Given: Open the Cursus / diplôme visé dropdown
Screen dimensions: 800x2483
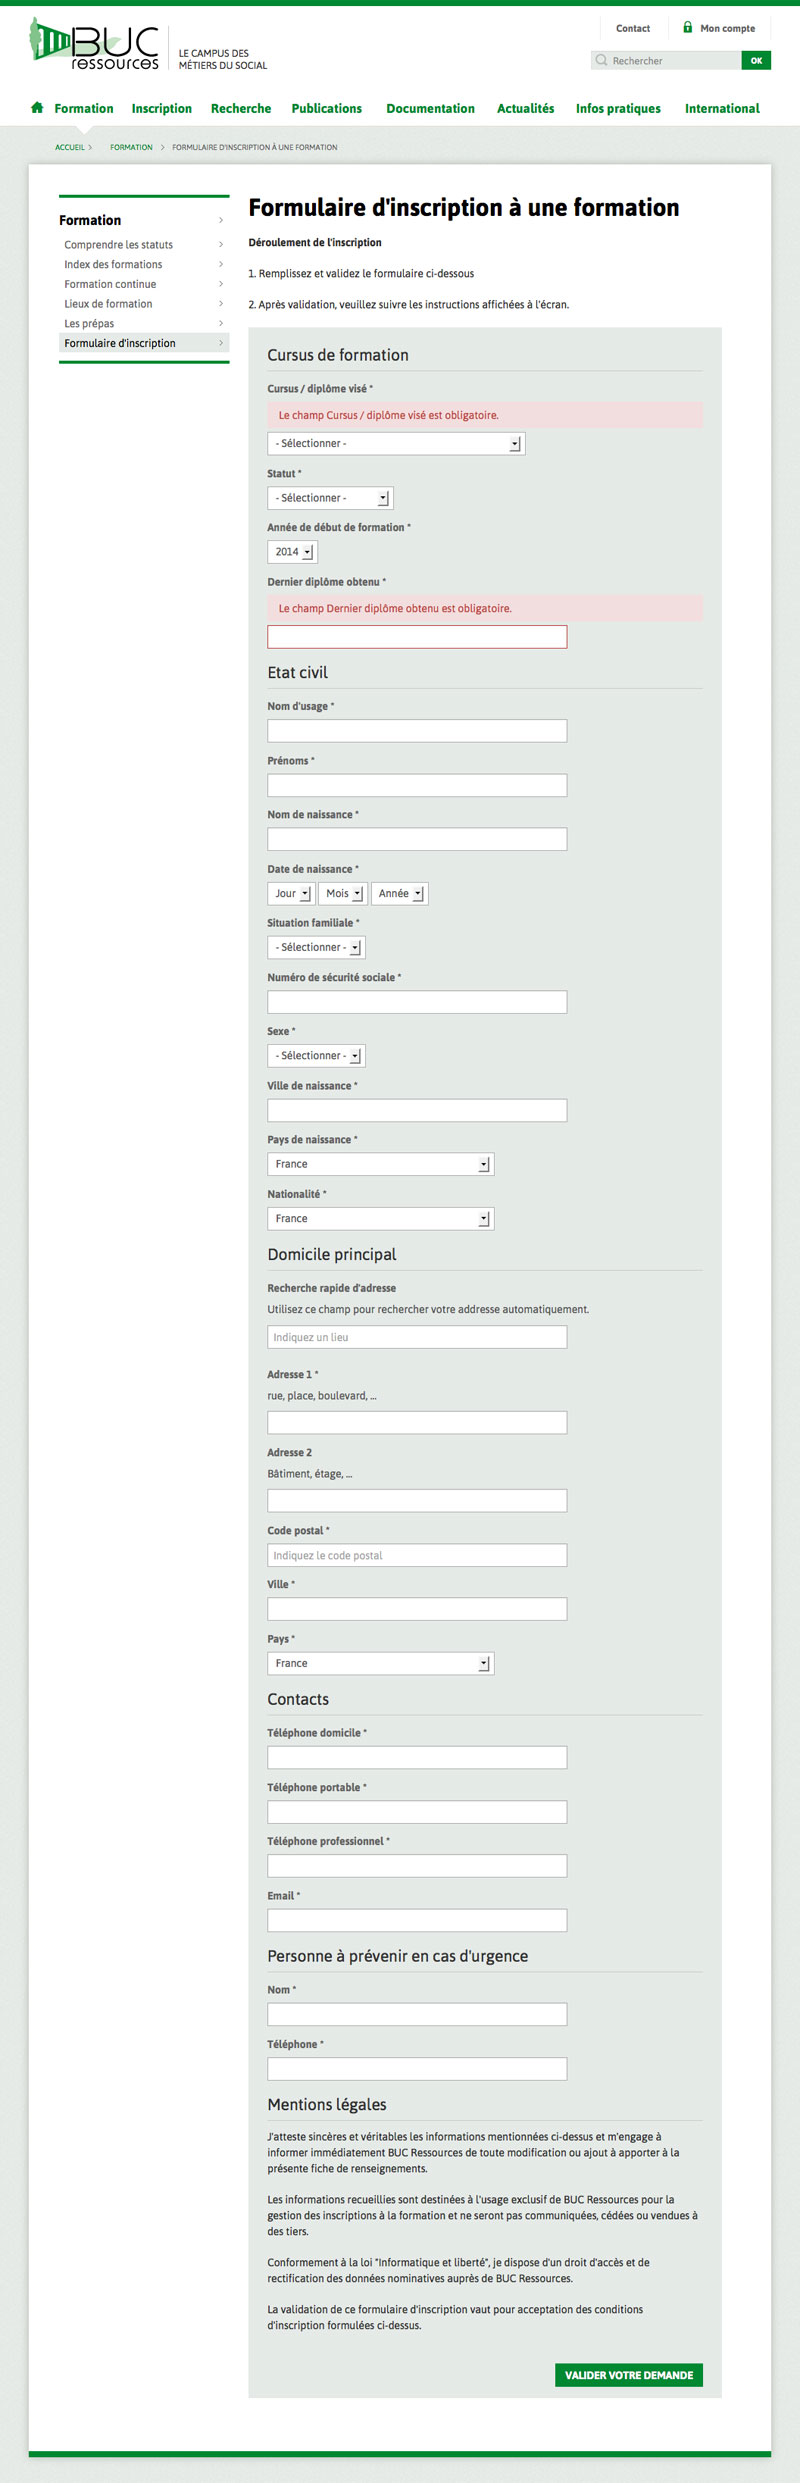Looking at the screenshot, I should click(396, 444).
